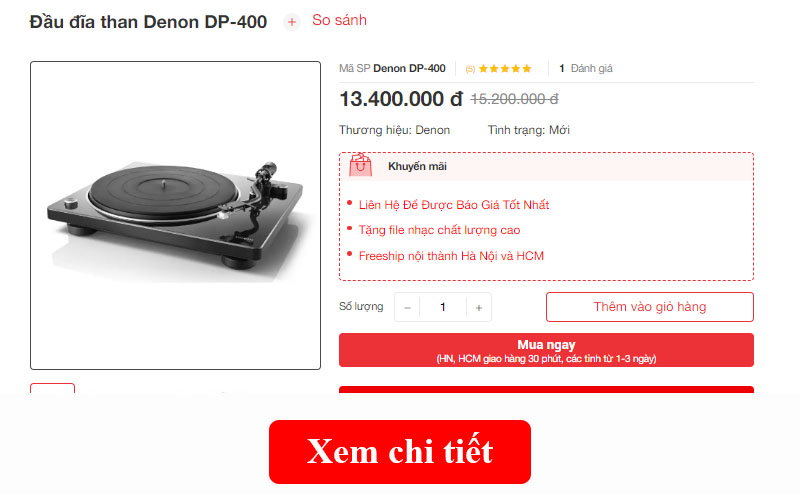Select the first thumbnail below product image
The width and height of the screenshot is (800, 494).
(x=53, y=388)
